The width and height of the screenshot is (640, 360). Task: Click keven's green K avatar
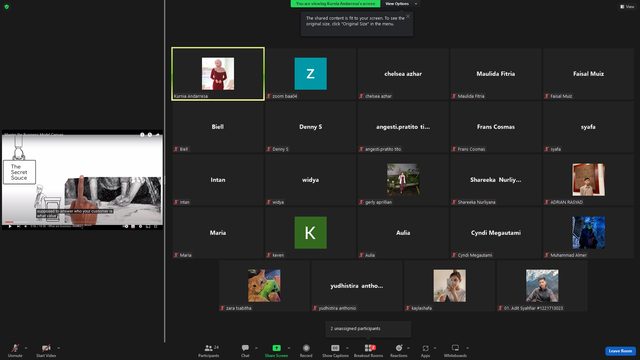point(311,233)
